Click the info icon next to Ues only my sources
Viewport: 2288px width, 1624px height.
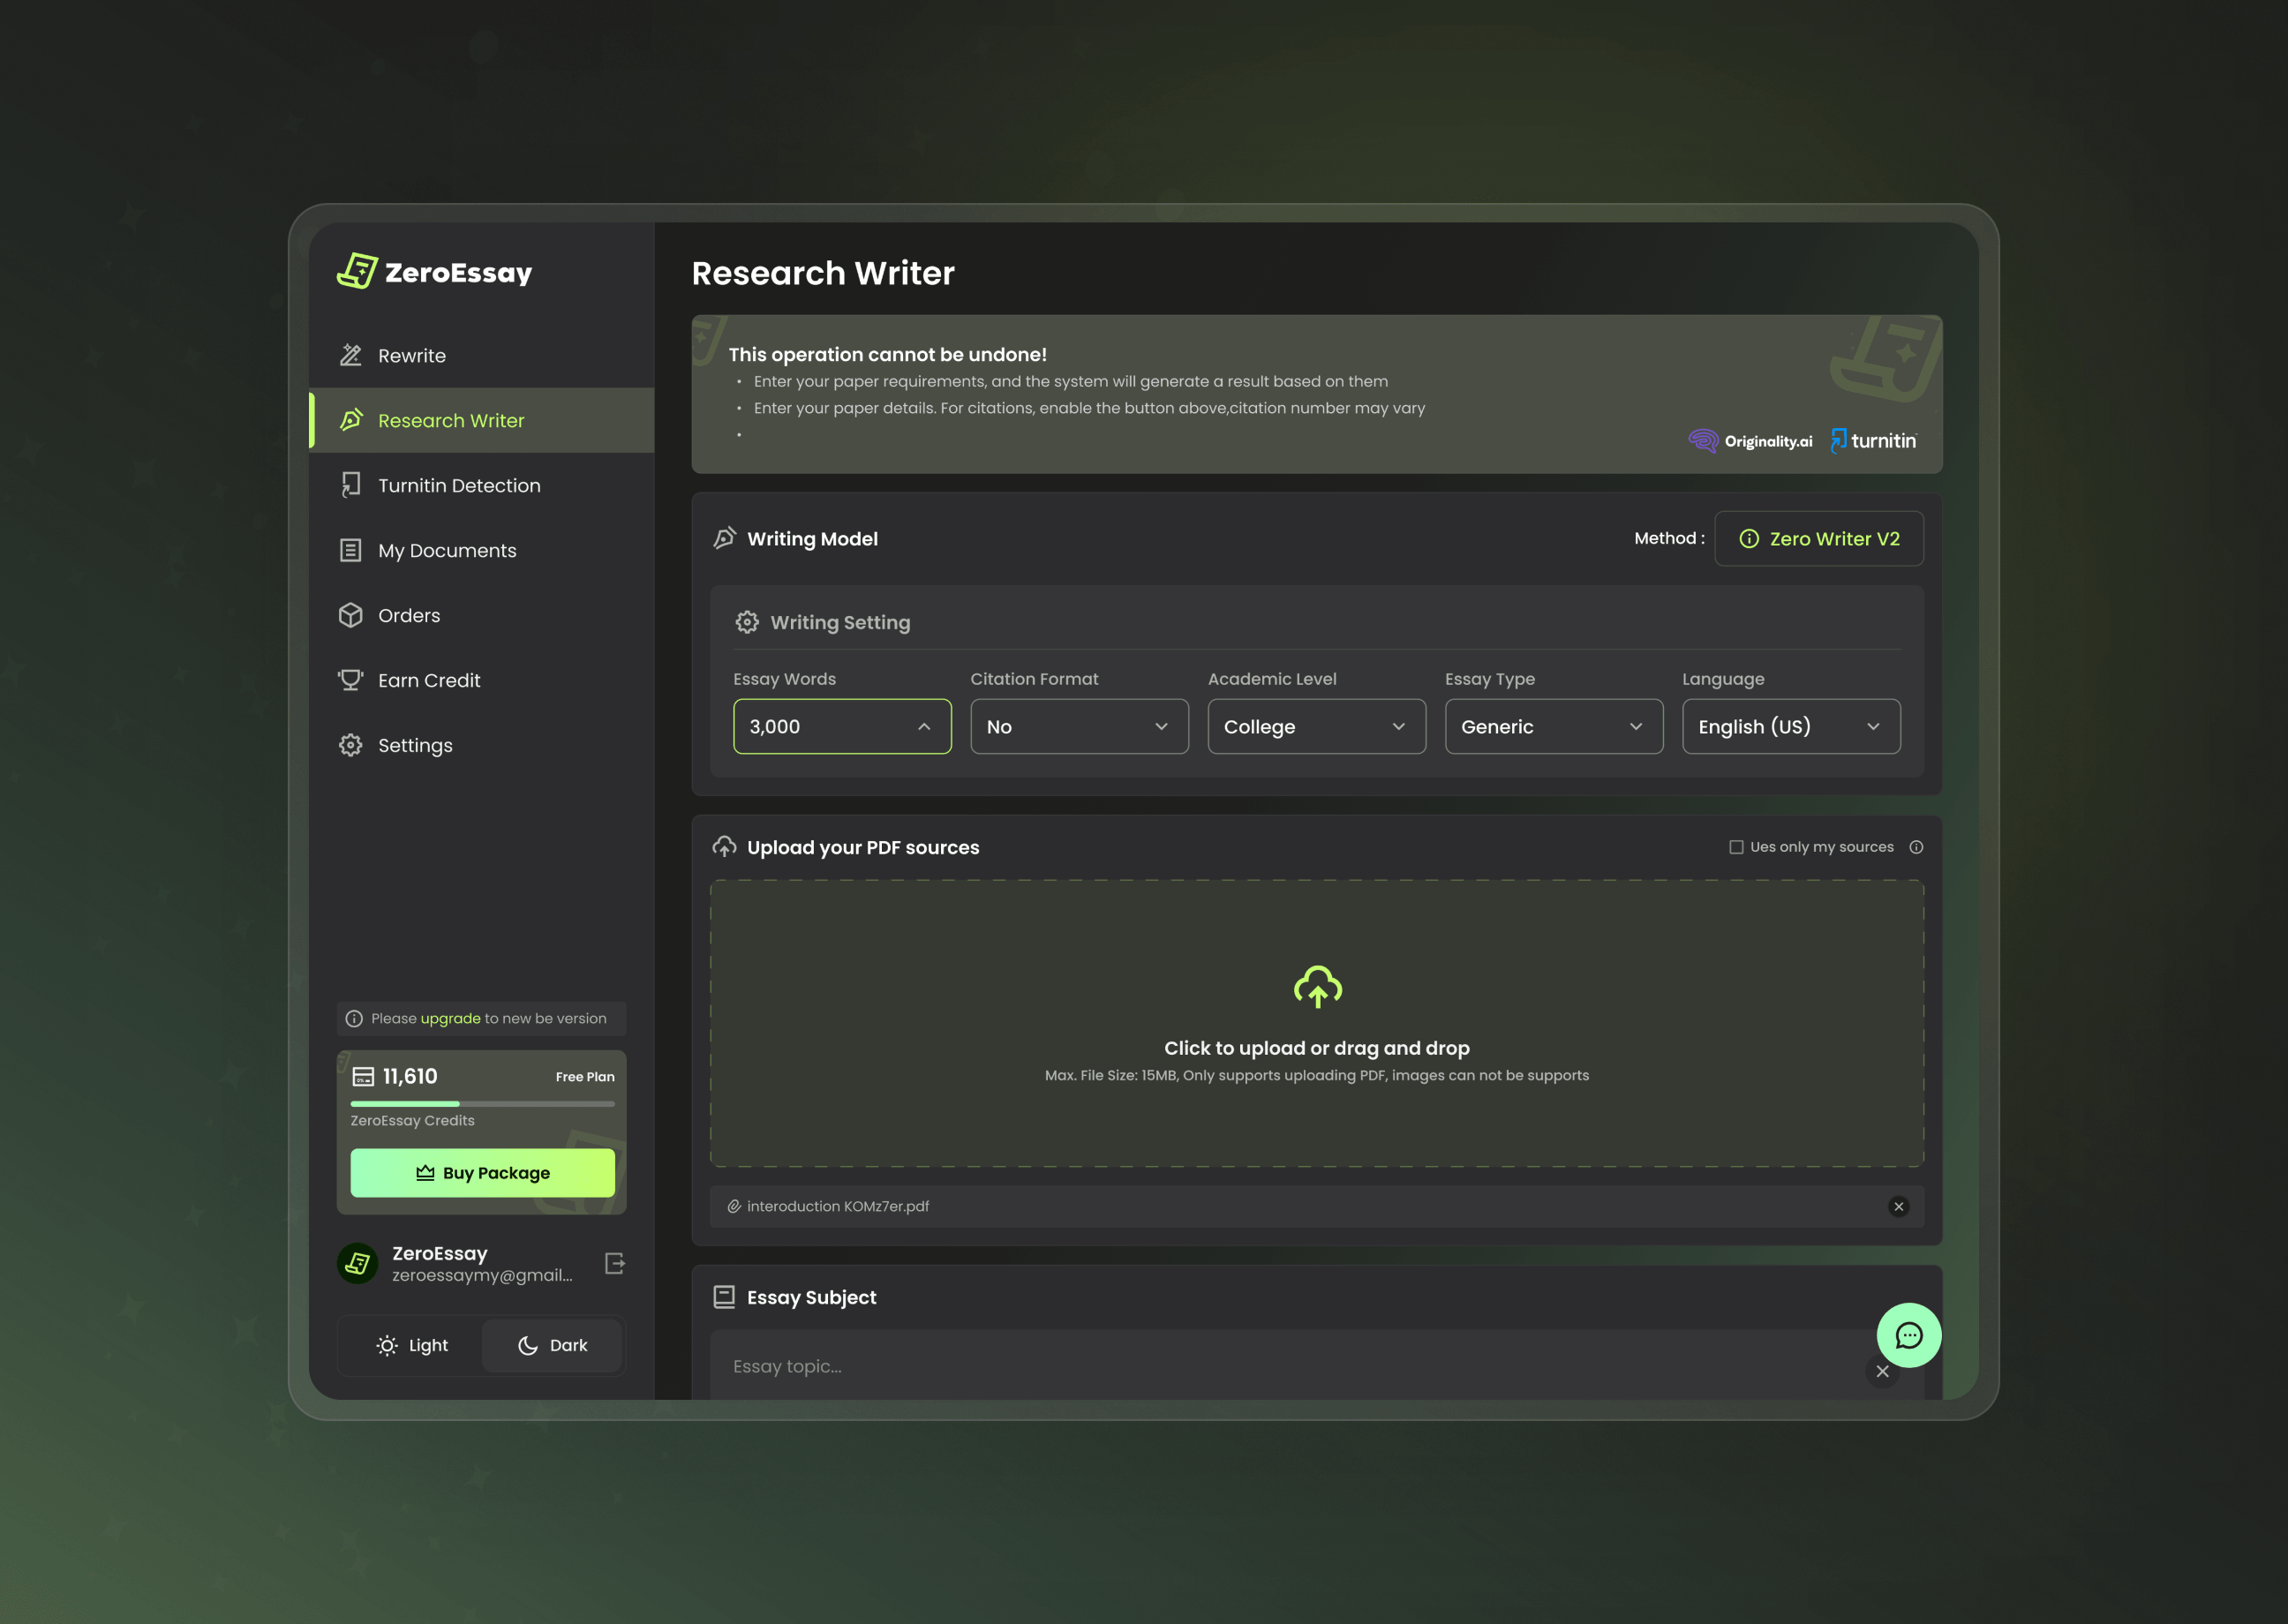tap(1916, 847)
